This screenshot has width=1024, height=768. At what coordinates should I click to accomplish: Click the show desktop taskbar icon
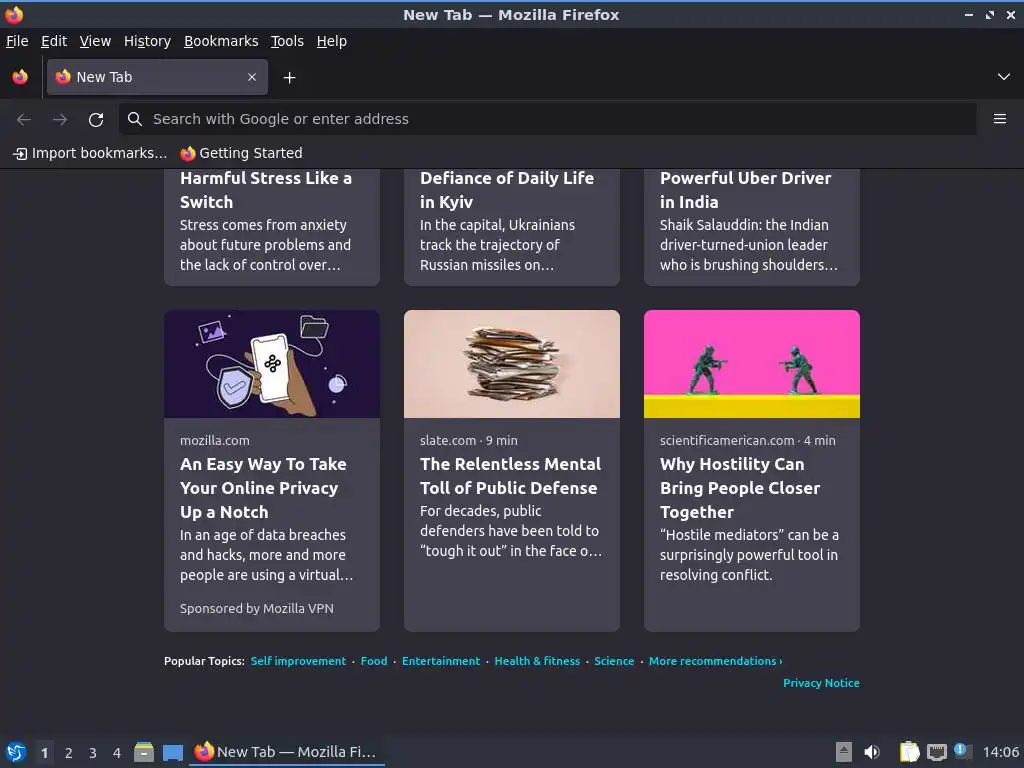coord(172,752)
